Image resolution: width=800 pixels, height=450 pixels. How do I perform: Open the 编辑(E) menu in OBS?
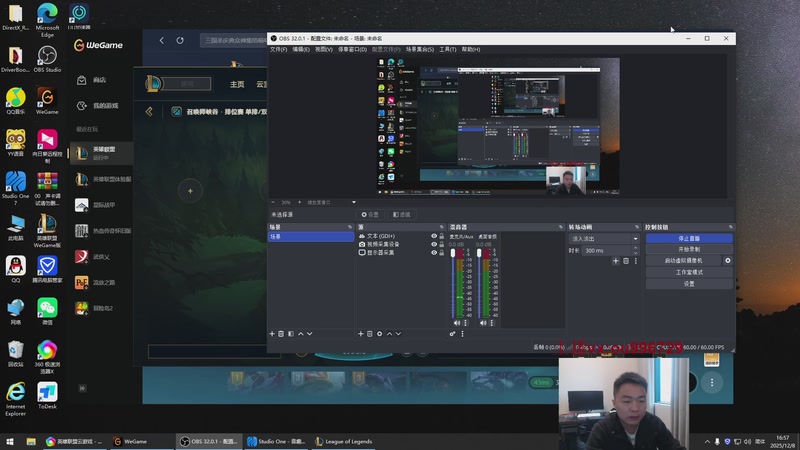pos(301,49)
